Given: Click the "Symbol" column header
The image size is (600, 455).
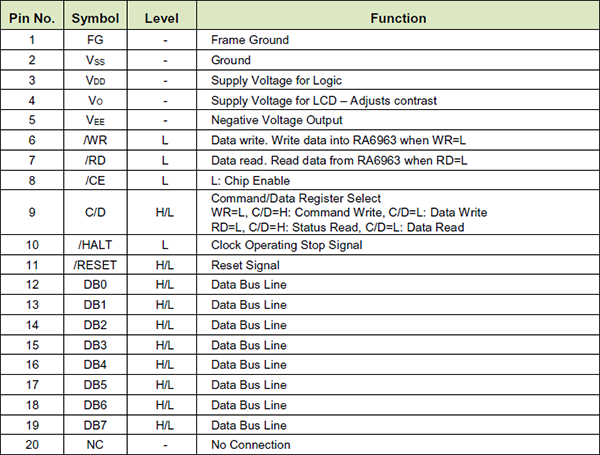Looking at the screenshot, I should pos(96,18).
